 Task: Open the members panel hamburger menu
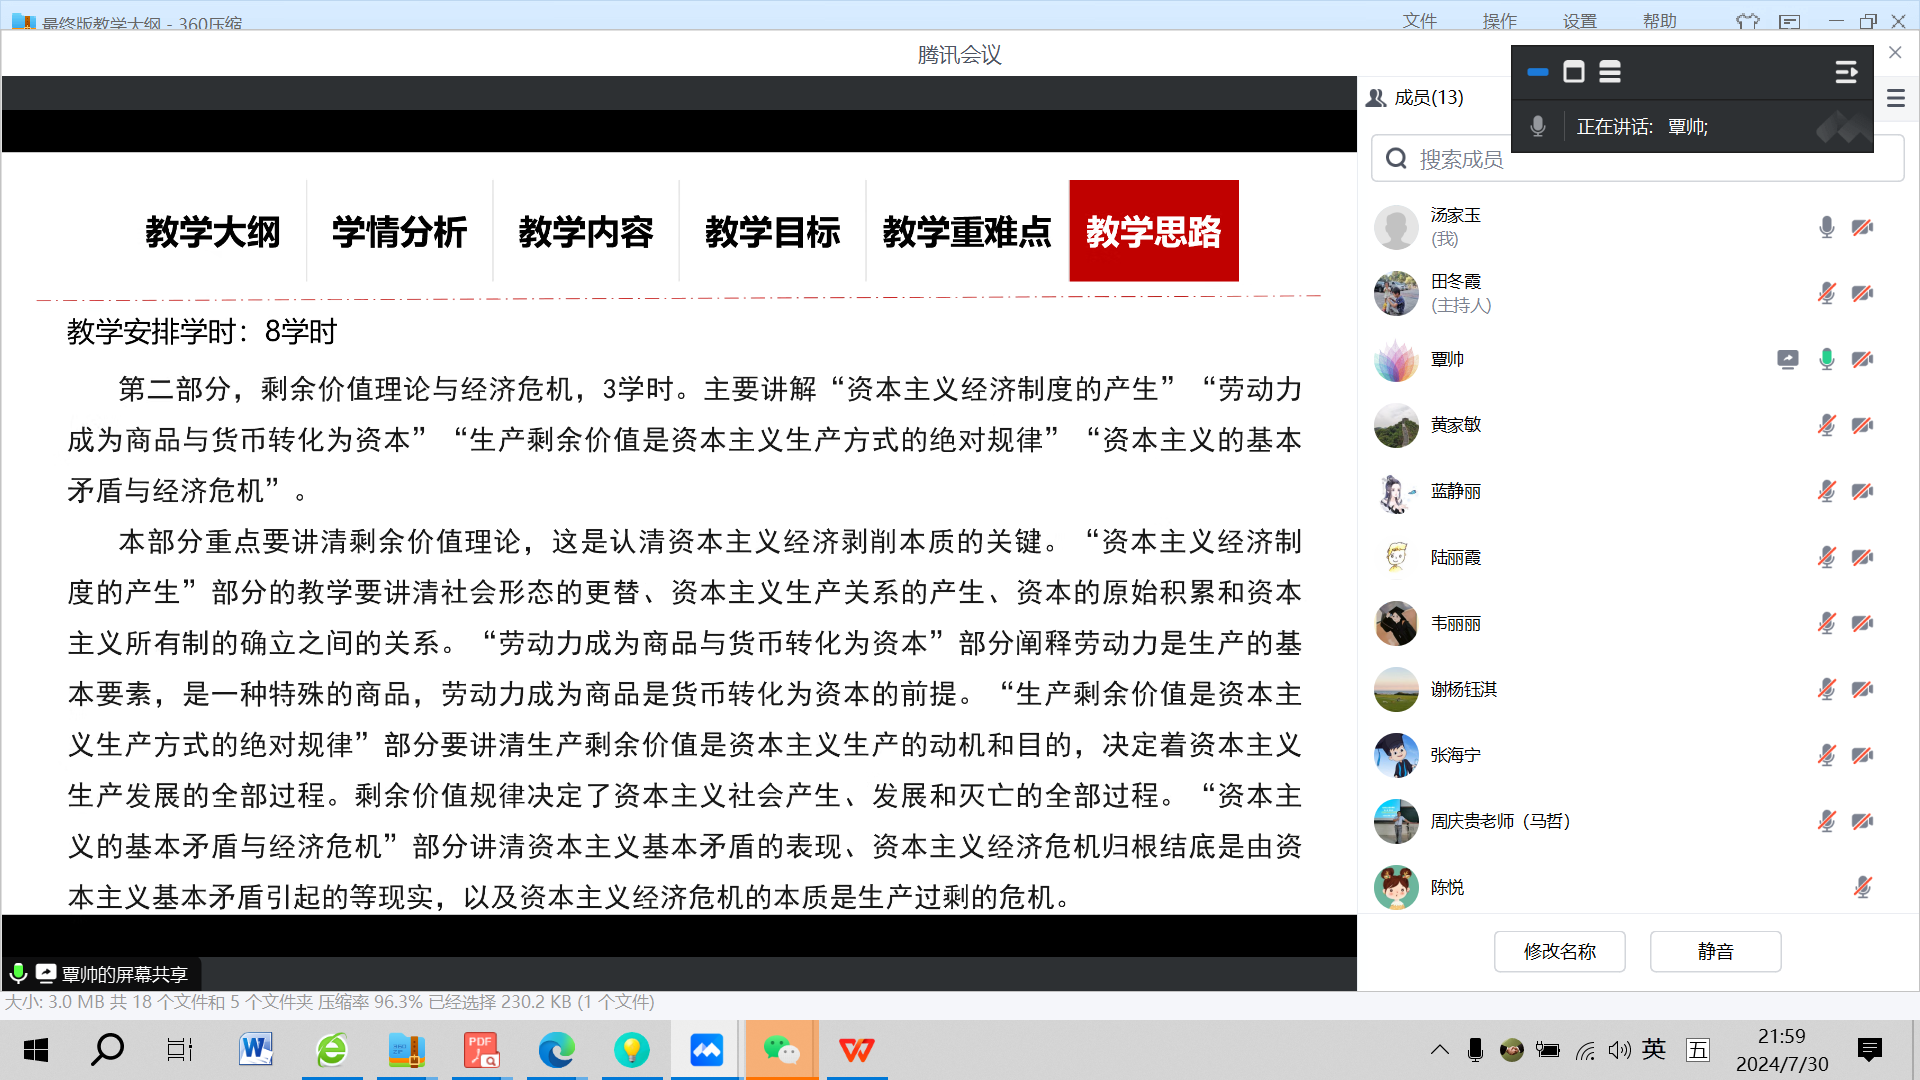[x=1896, y=98]
